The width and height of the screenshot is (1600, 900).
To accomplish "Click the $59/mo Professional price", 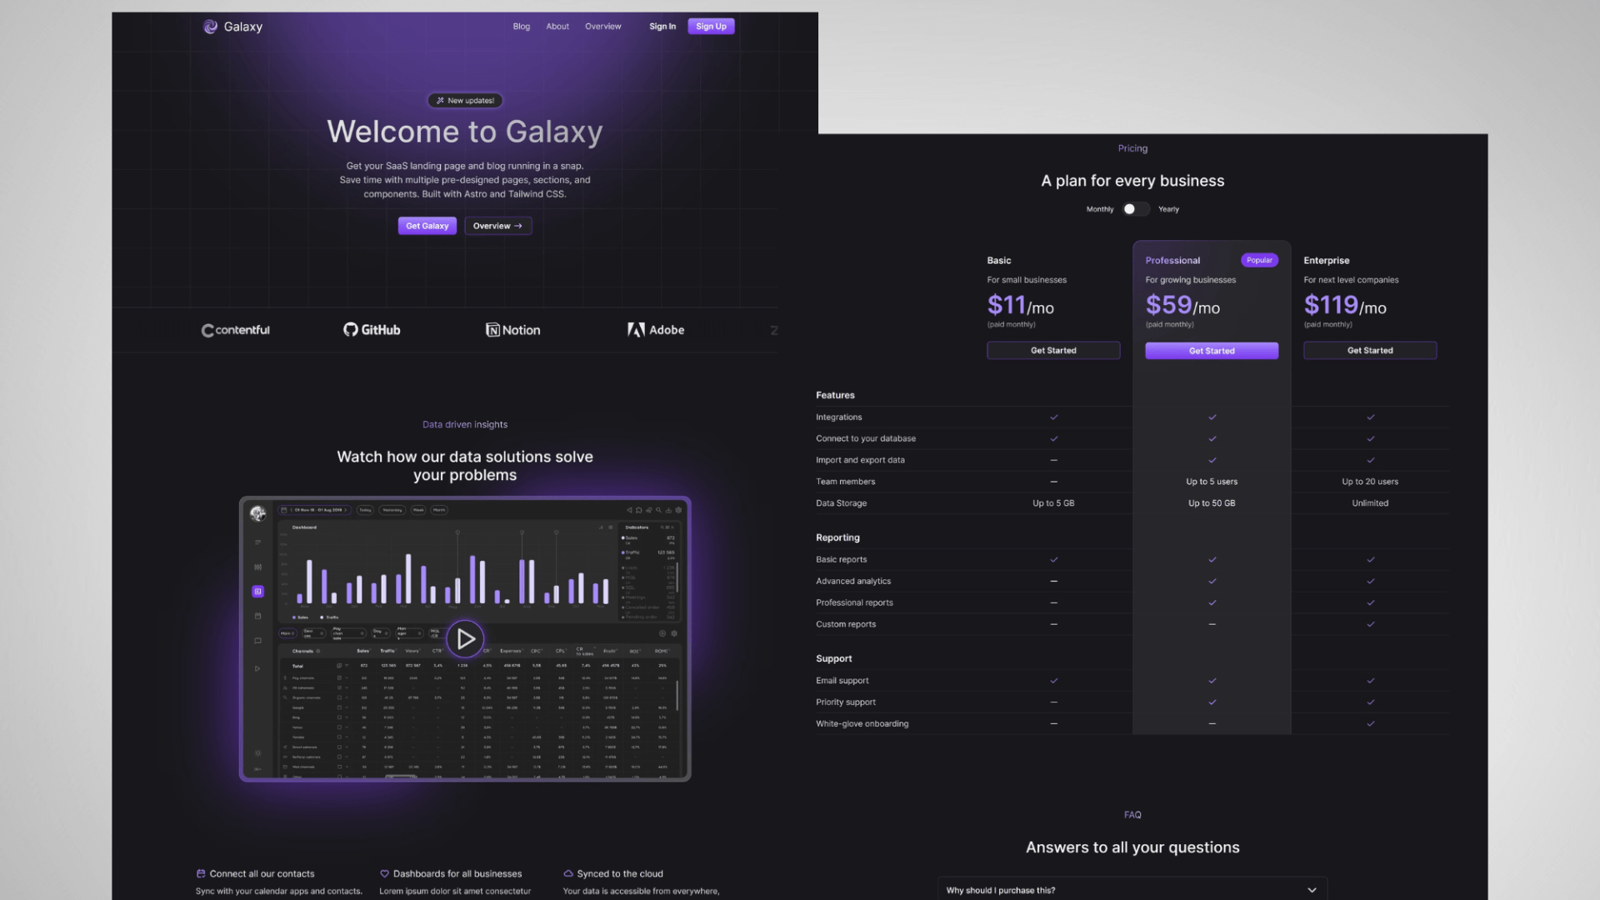I will [x=1183, y=305].
